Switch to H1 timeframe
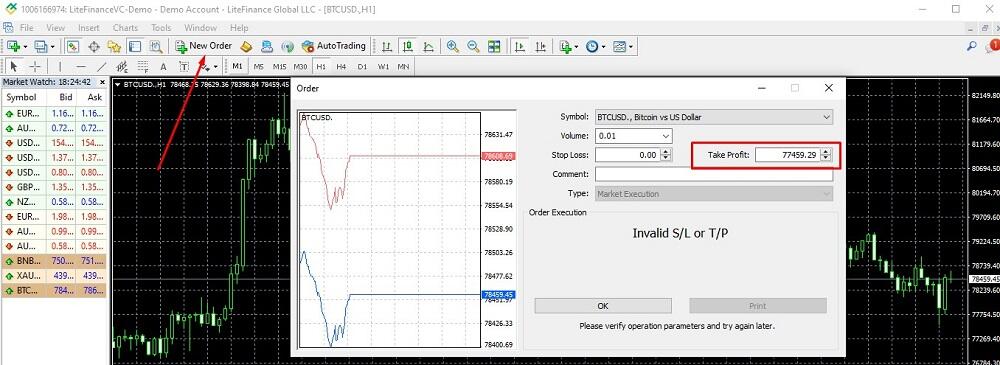The height and width of the screenshot is (365, 1000). 321,66
